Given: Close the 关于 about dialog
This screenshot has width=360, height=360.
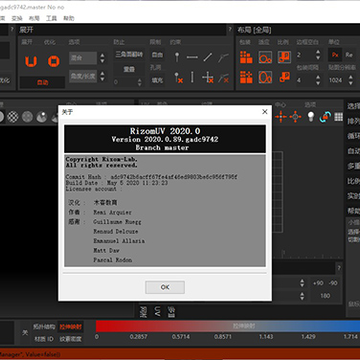Looking at the screenshot, I should [x=265, y=112].
